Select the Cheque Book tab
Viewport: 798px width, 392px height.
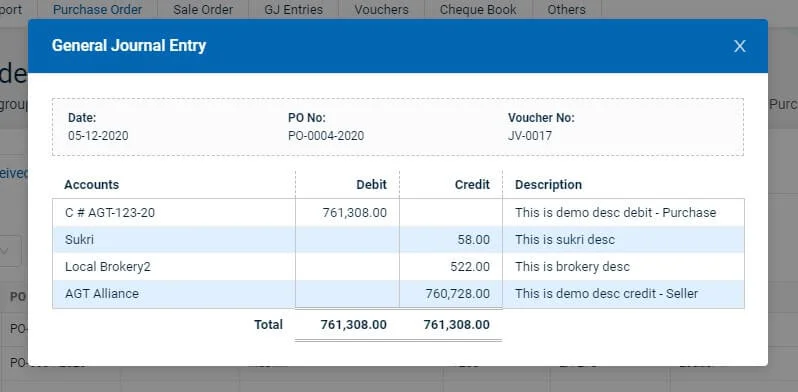click(x=478, y=9)
